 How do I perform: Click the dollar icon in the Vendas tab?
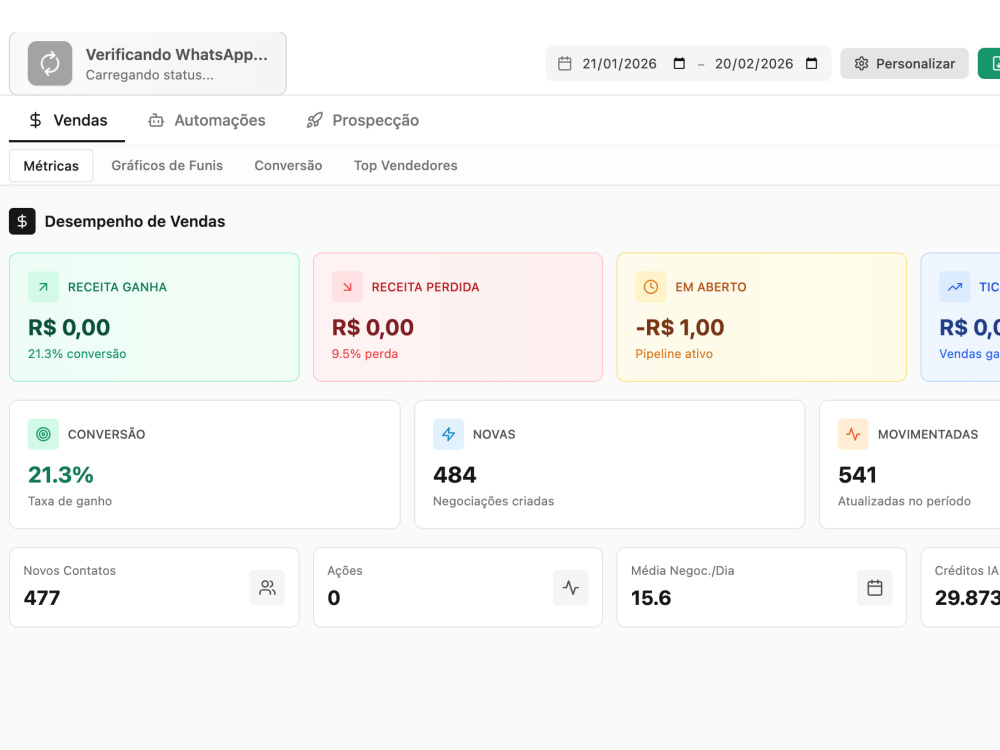pyautogui.click(x=36, y=121)
